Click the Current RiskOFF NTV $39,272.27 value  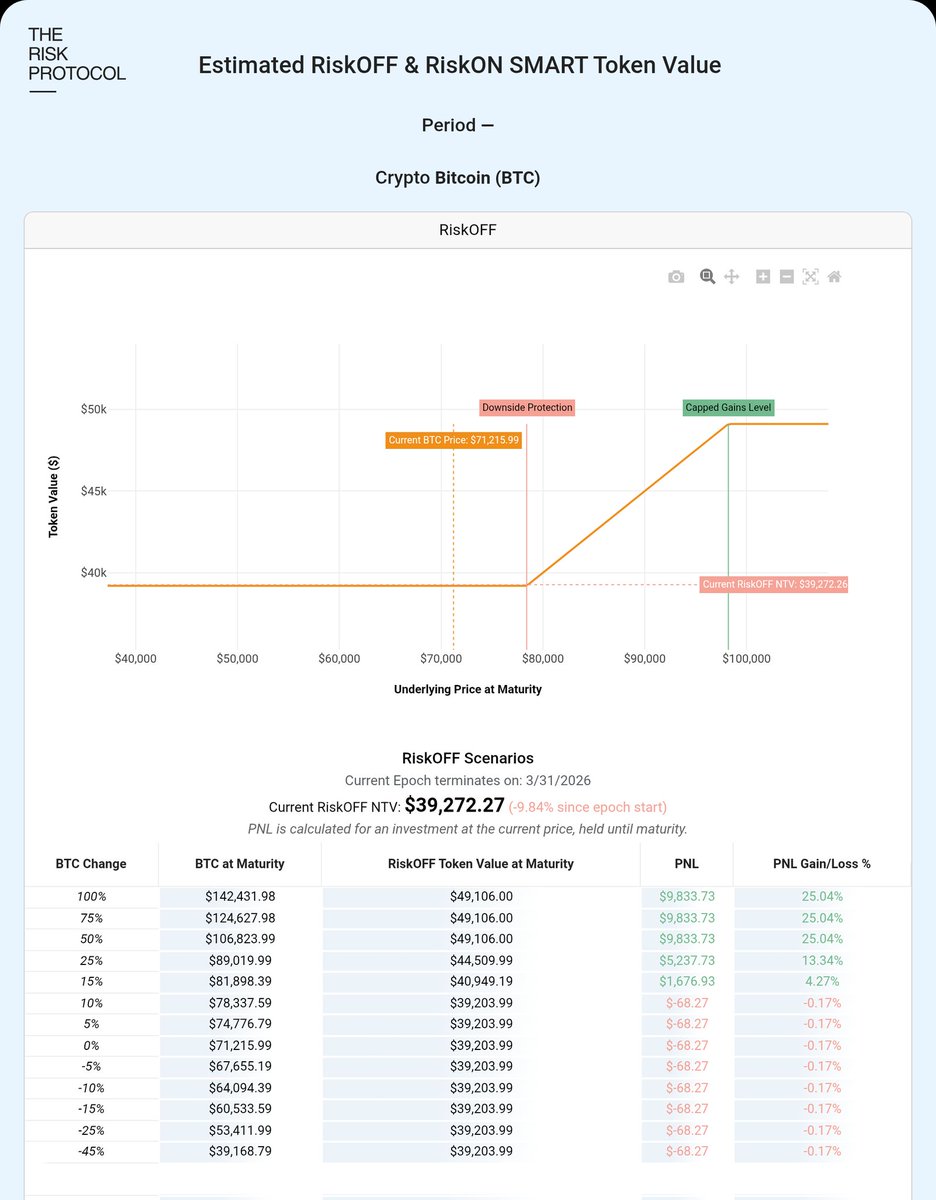pyautogui.click(x=454, y=805)
